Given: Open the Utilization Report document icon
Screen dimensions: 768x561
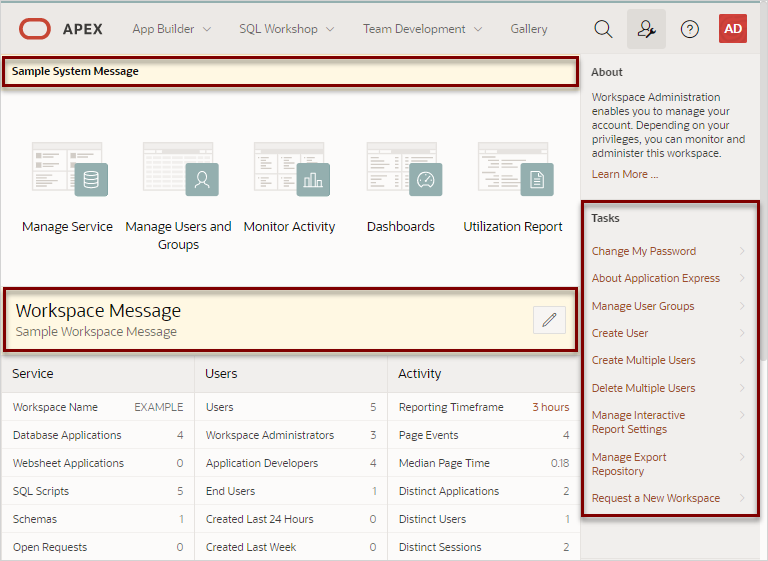Looking at the screenshot, I should coord(515,169).
